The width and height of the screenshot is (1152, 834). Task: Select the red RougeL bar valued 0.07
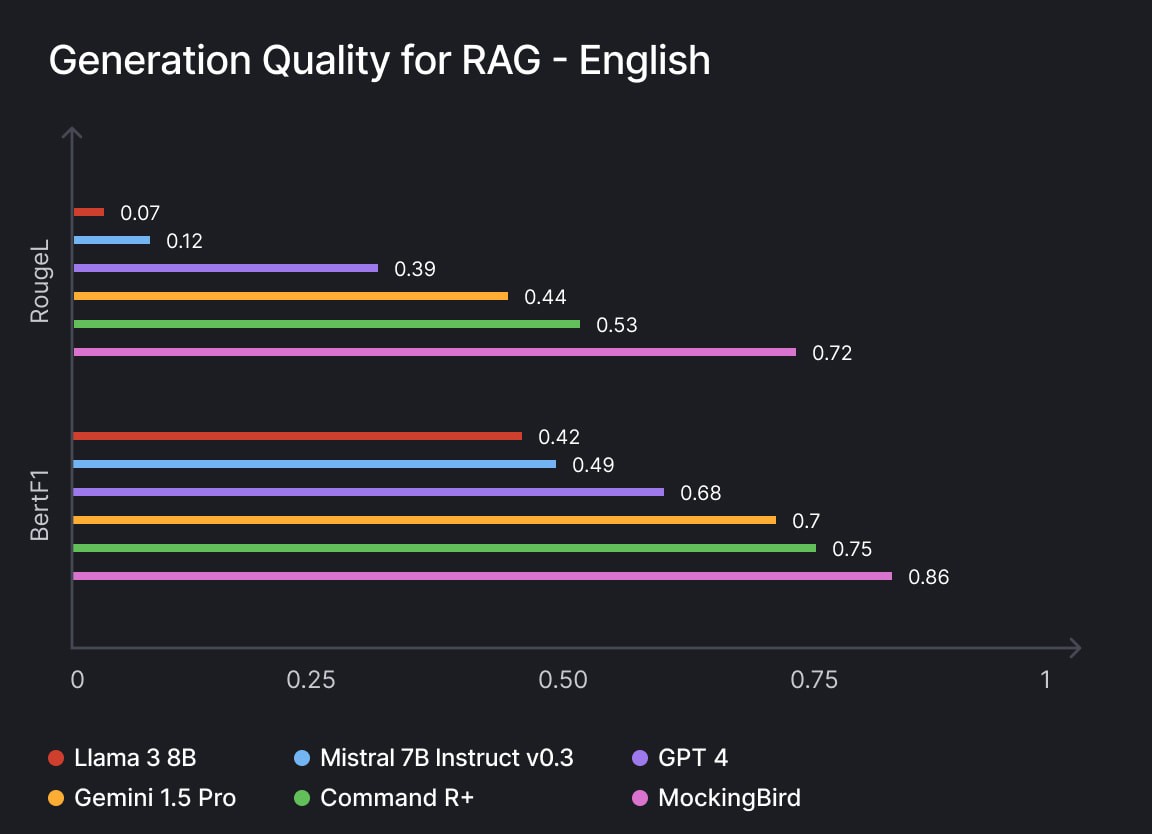pyautogui.click(x=89, y=212)
